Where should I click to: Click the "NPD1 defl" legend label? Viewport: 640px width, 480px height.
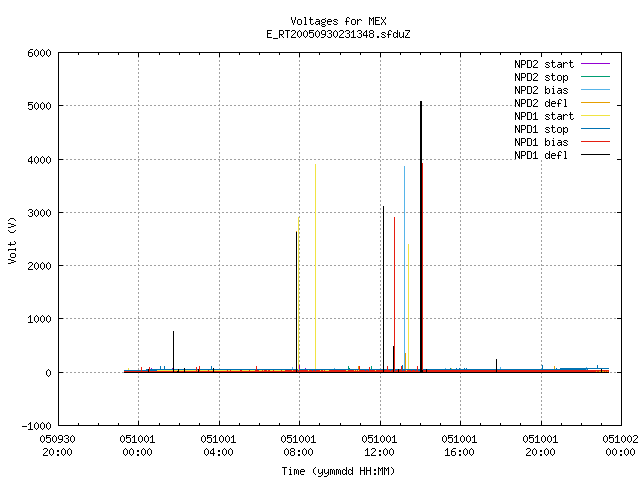coord(541,156)
